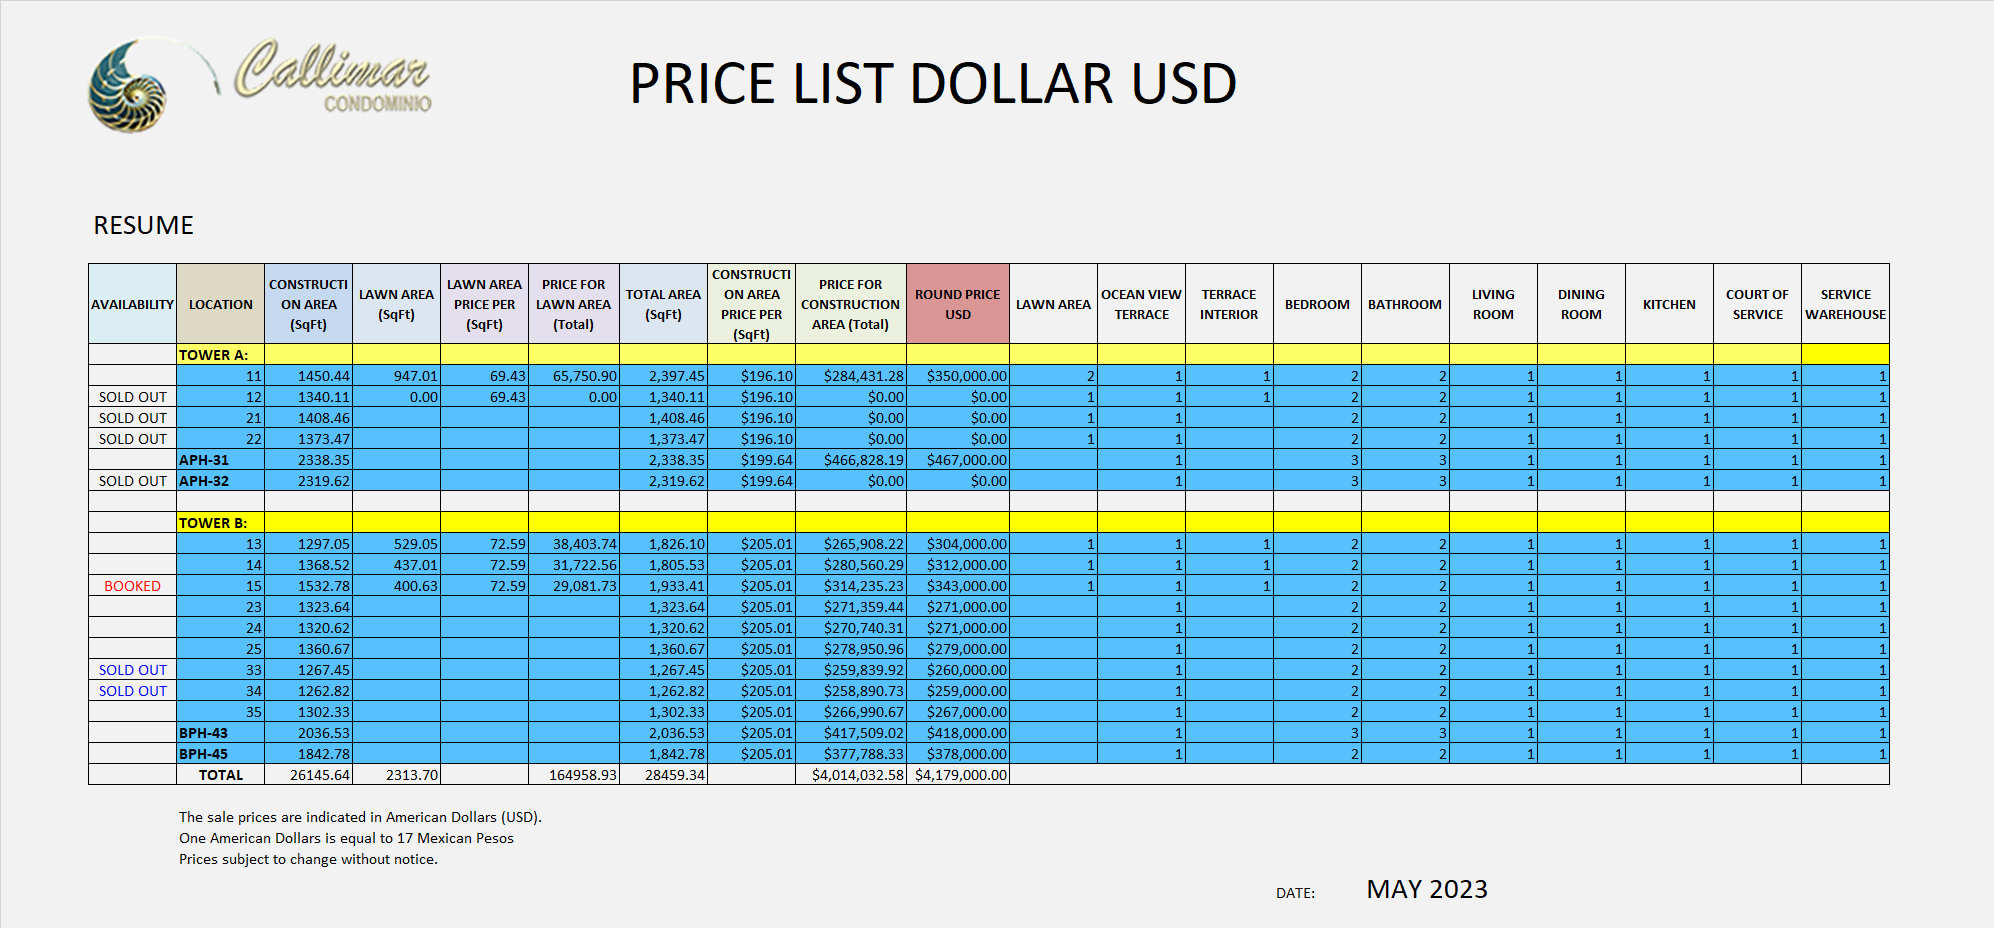Click the AVAILABILITY column header
This screenshot has width=1994, height=928.
tap(132, 305)
